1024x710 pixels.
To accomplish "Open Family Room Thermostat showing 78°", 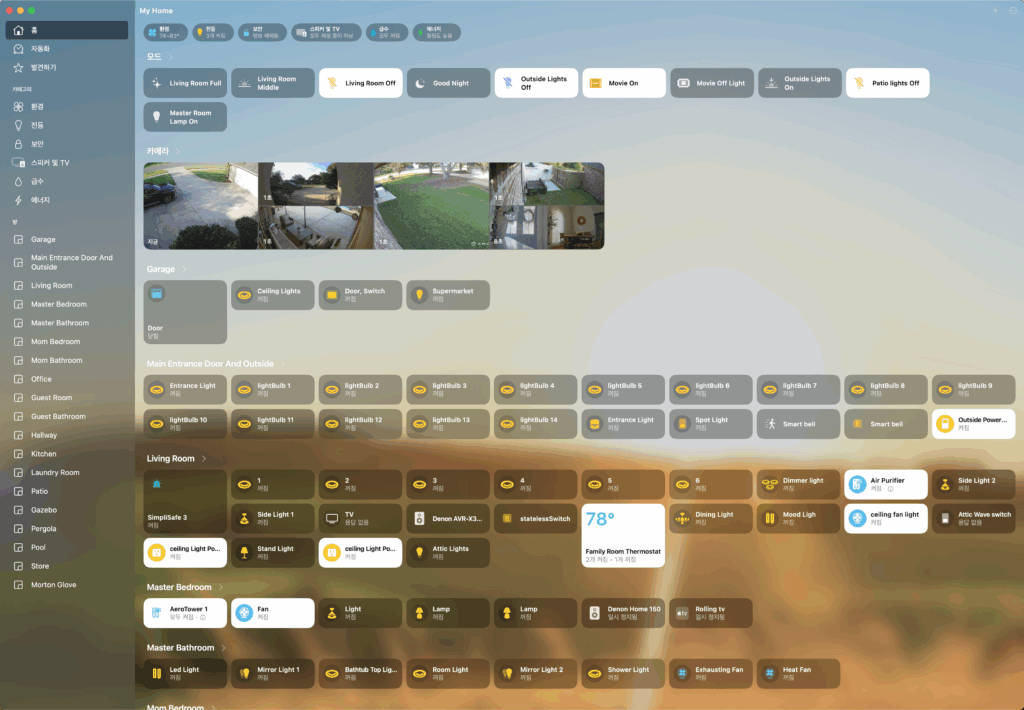I will pyautogui.click(x=623, y=536).
